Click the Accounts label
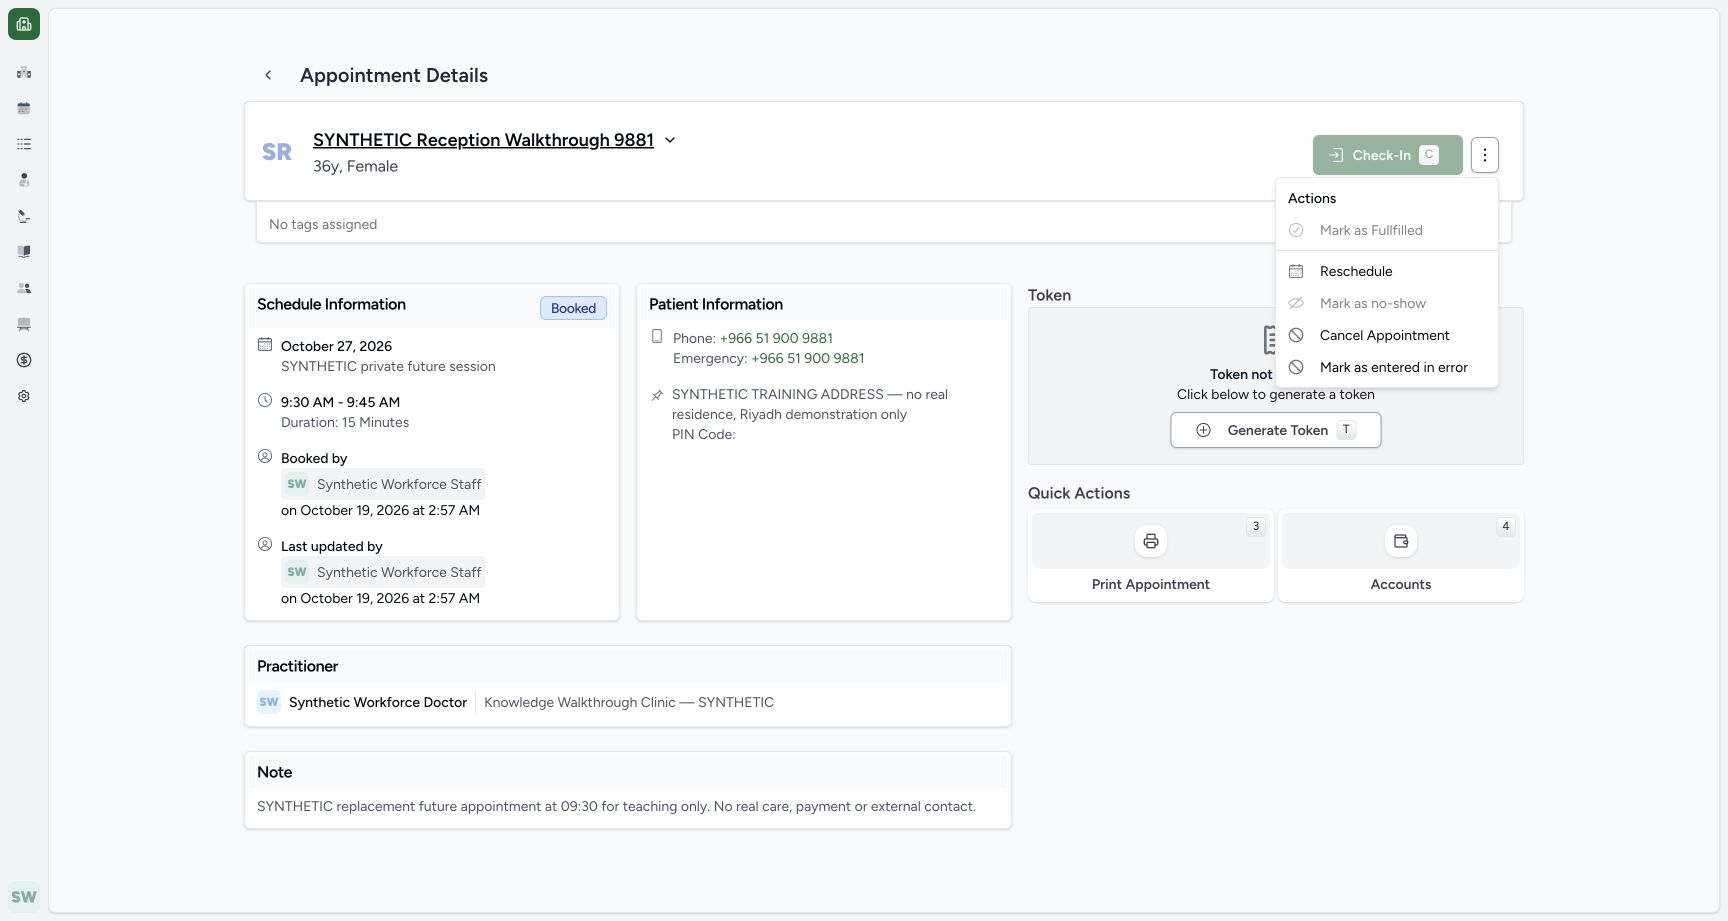 click(1401, 584)
